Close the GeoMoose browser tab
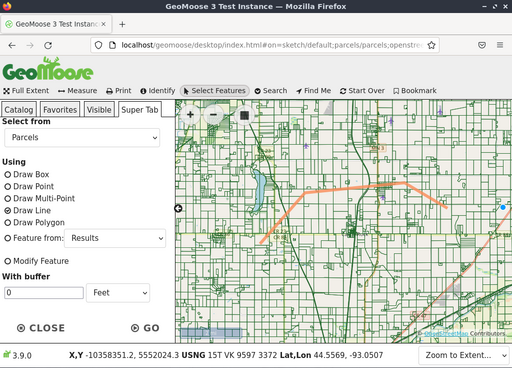Viewport: 512px width, 368px height. [104, 24]
